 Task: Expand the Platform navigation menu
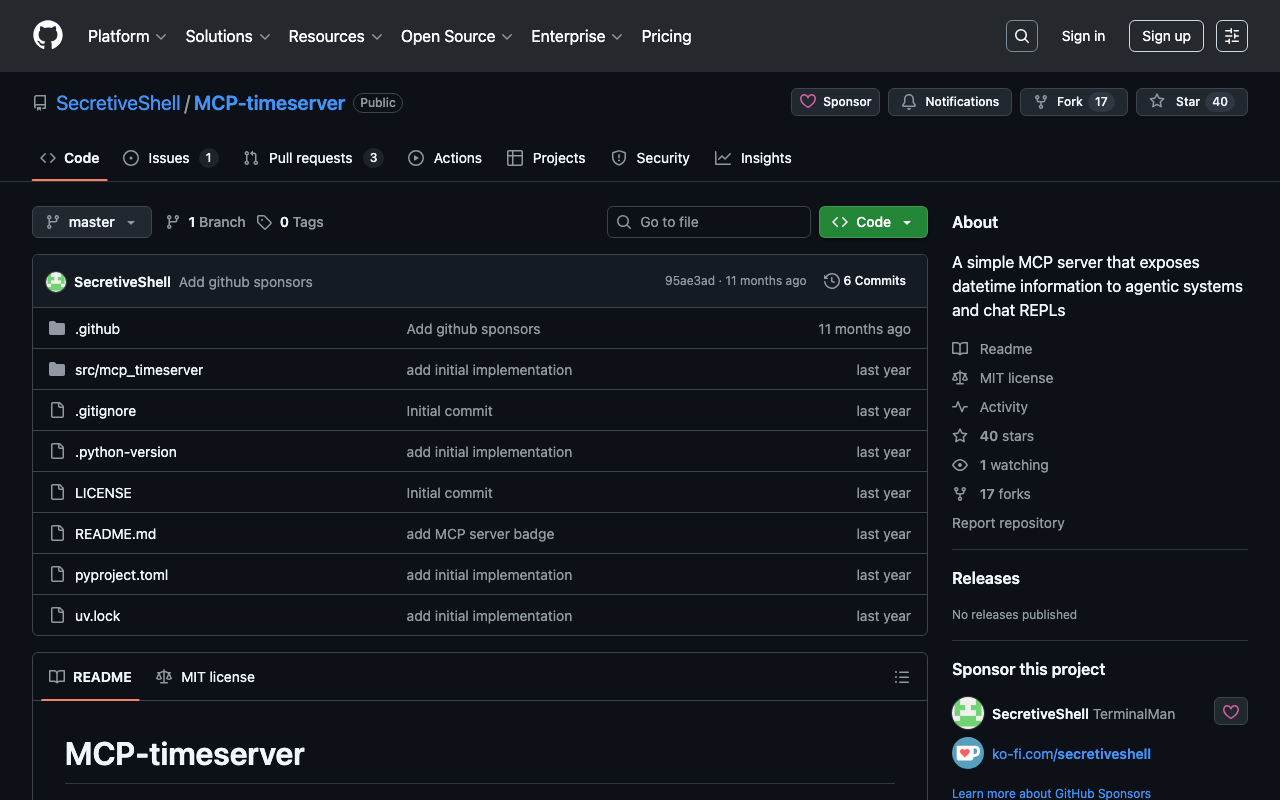127,36
